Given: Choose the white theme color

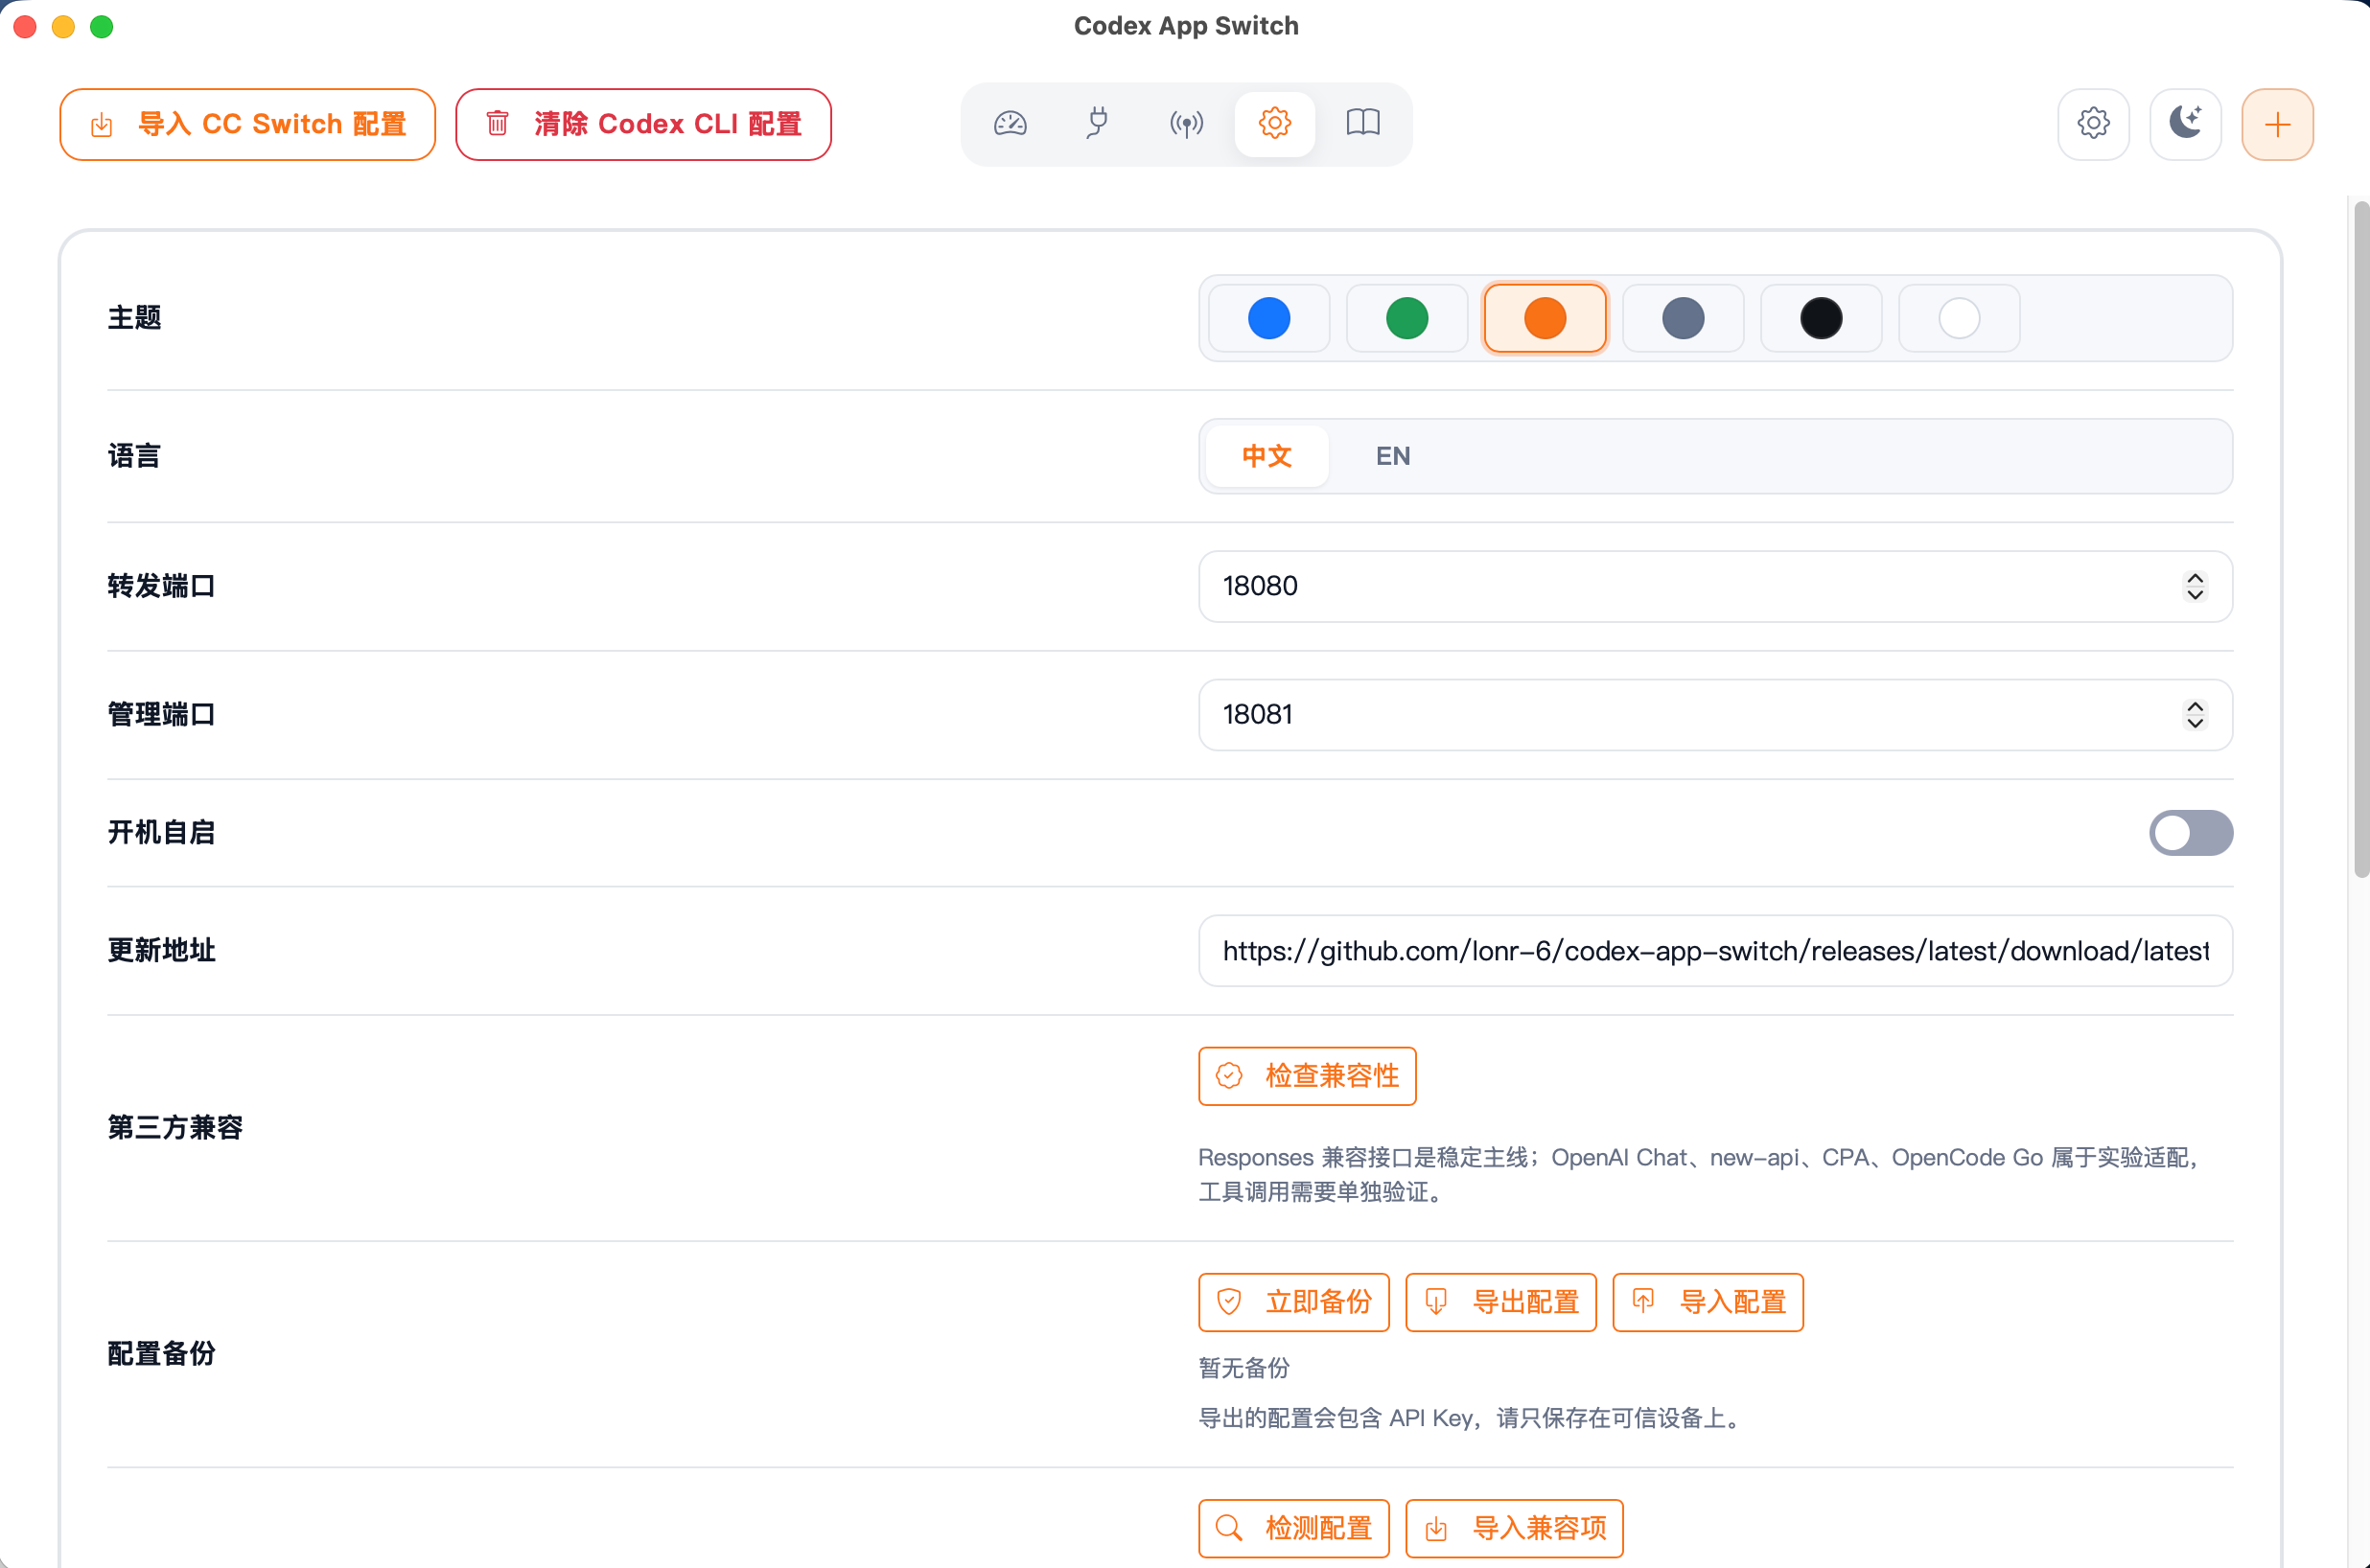Looking at the screenshot, I should click(1959, 318).
